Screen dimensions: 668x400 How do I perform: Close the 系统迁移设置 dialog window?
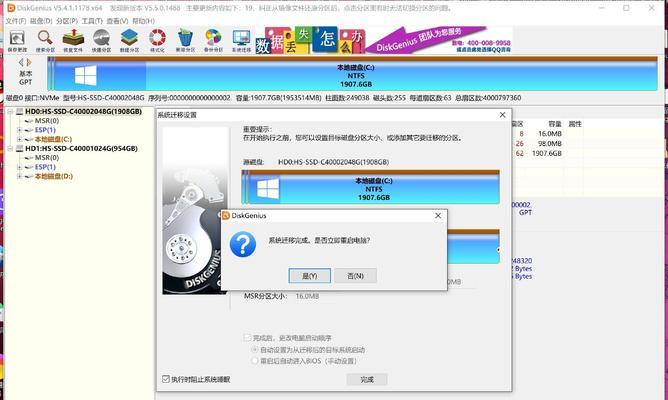(503, 115)
